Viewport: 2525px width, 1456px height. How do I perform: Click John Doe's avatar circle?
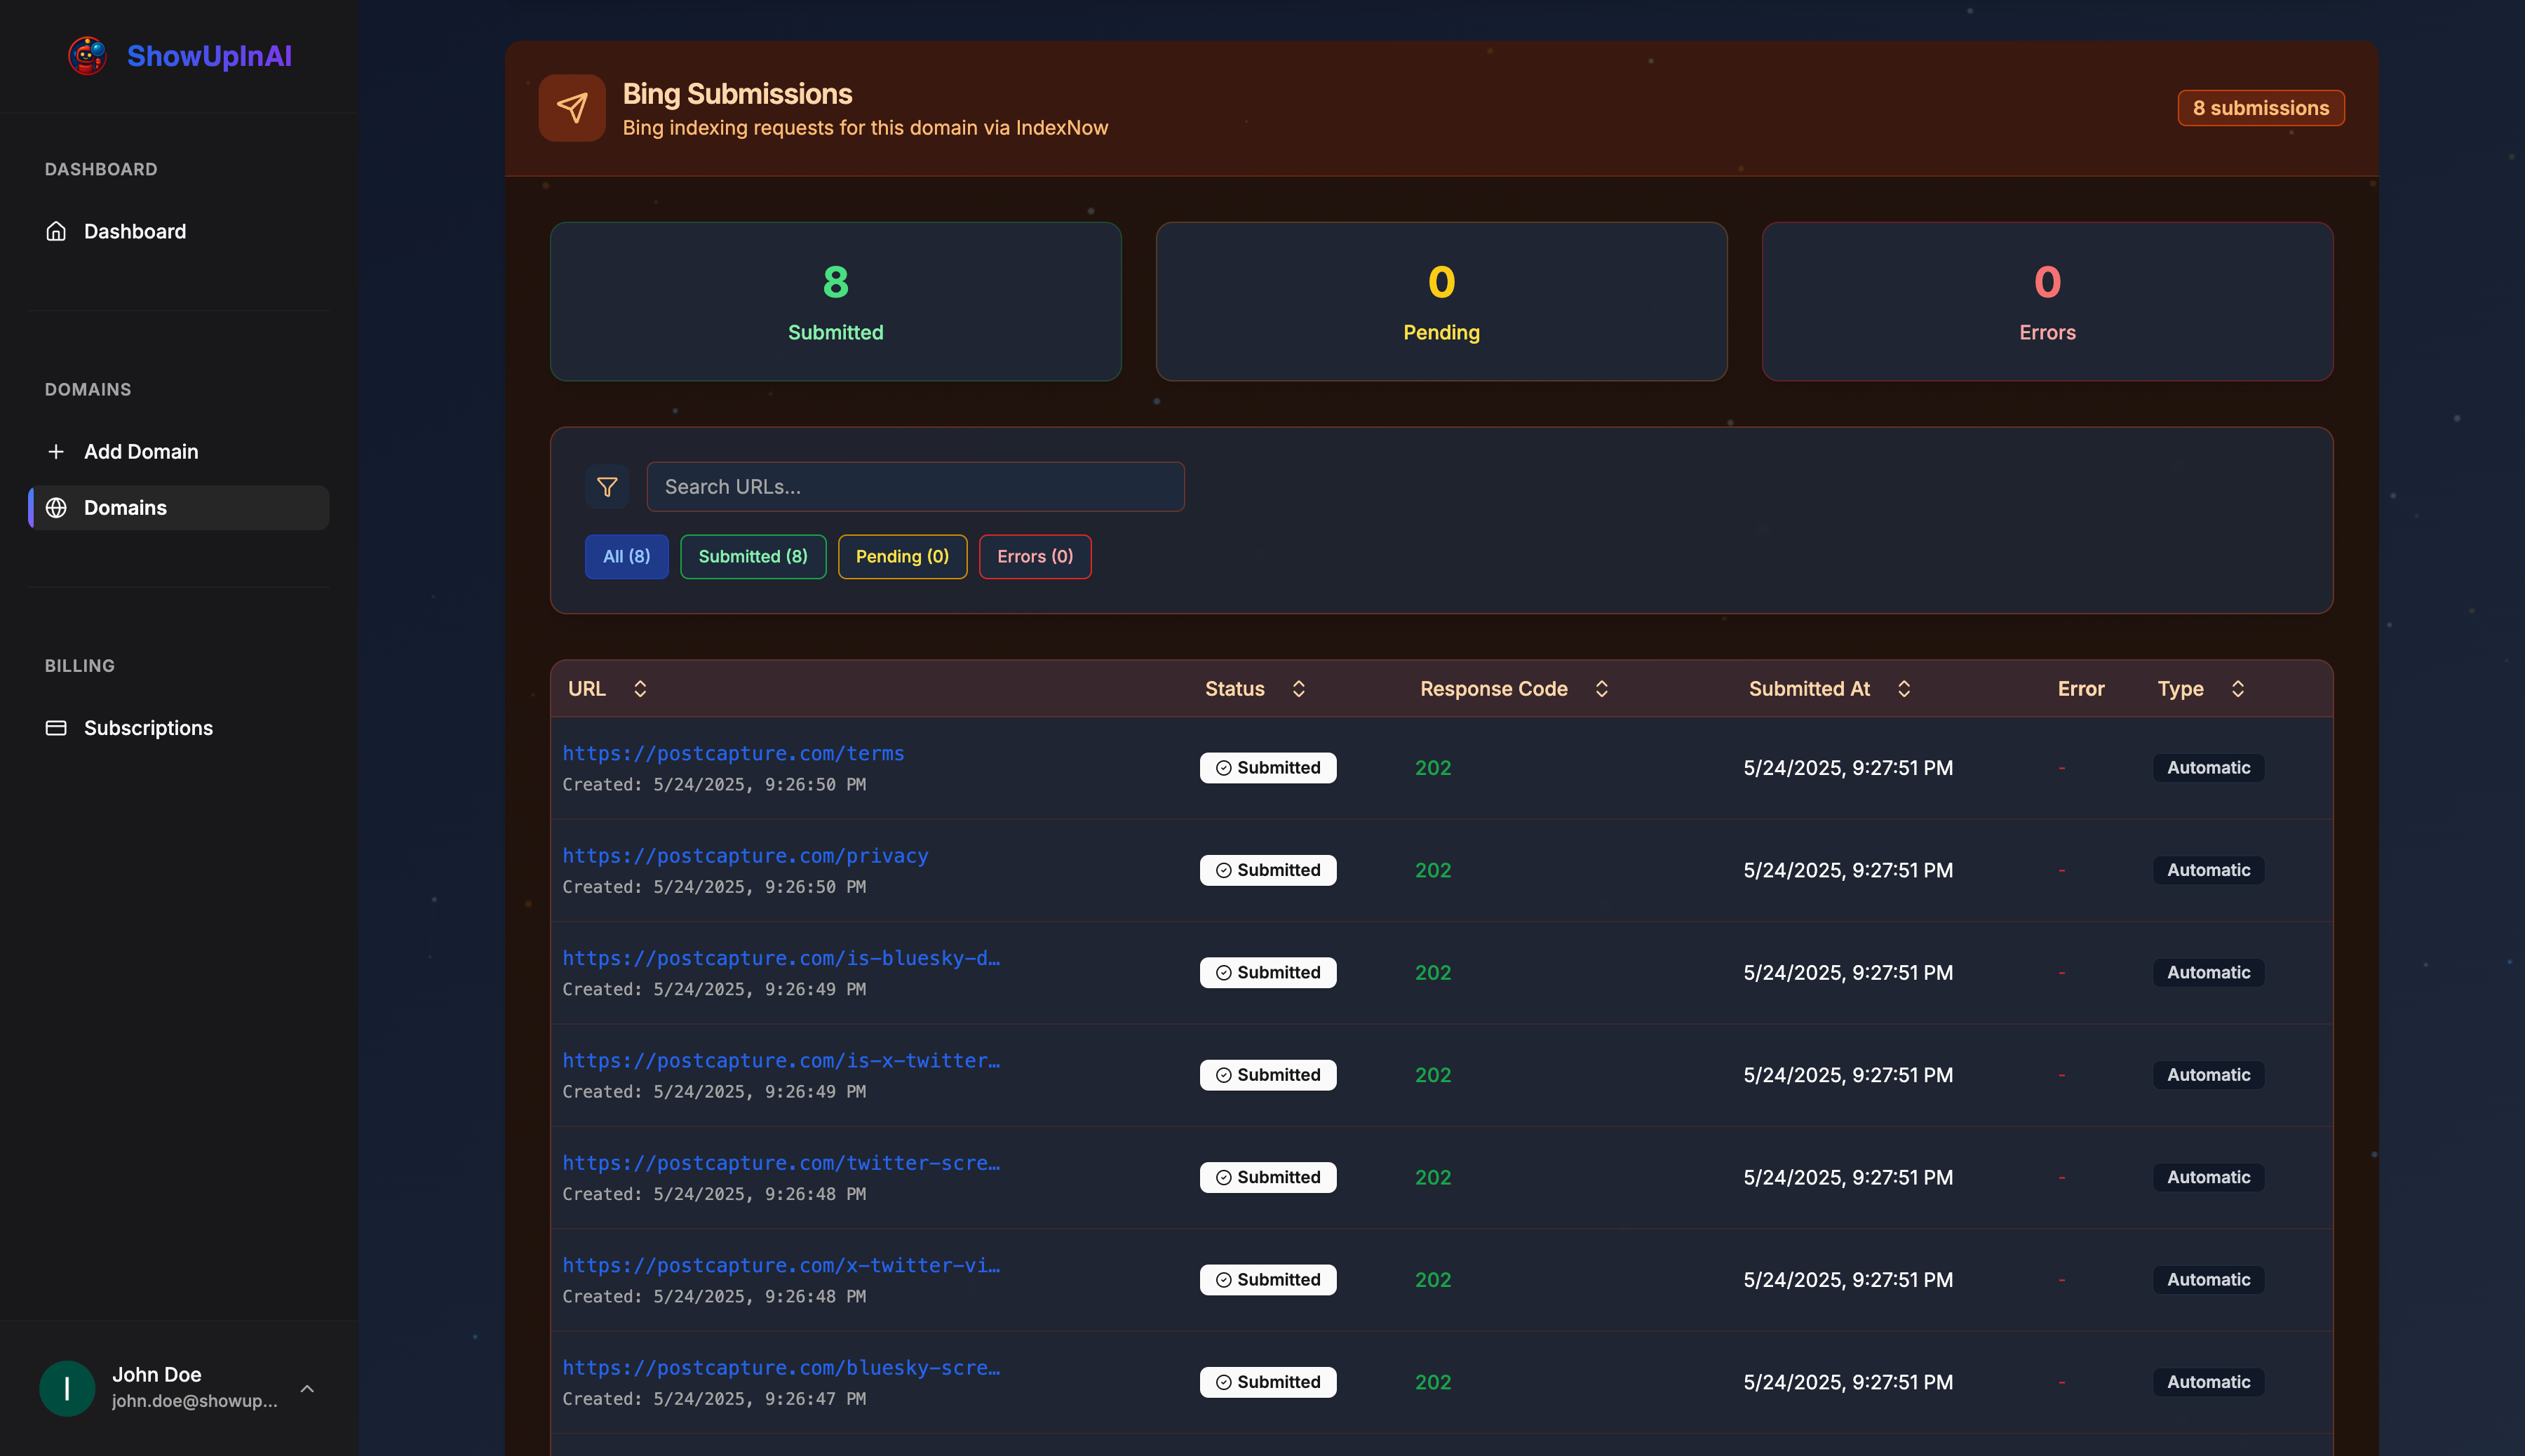point(67,1387)
